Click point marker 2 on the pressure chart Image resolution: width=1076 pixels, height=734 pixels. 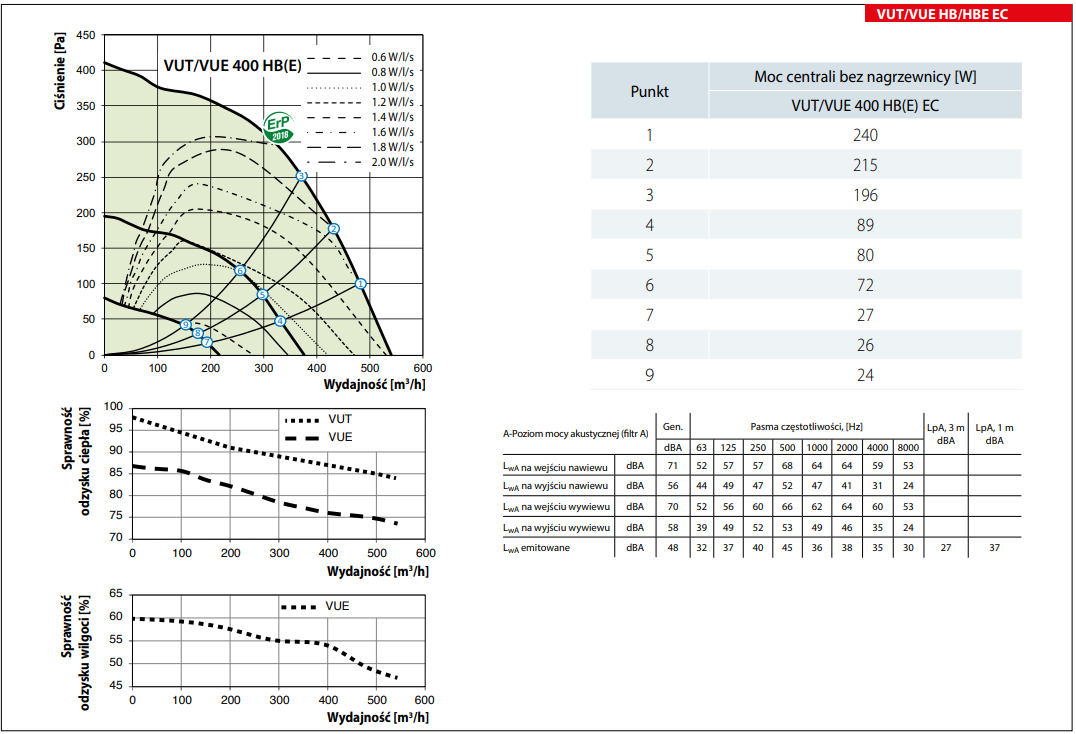click(334, 228)
